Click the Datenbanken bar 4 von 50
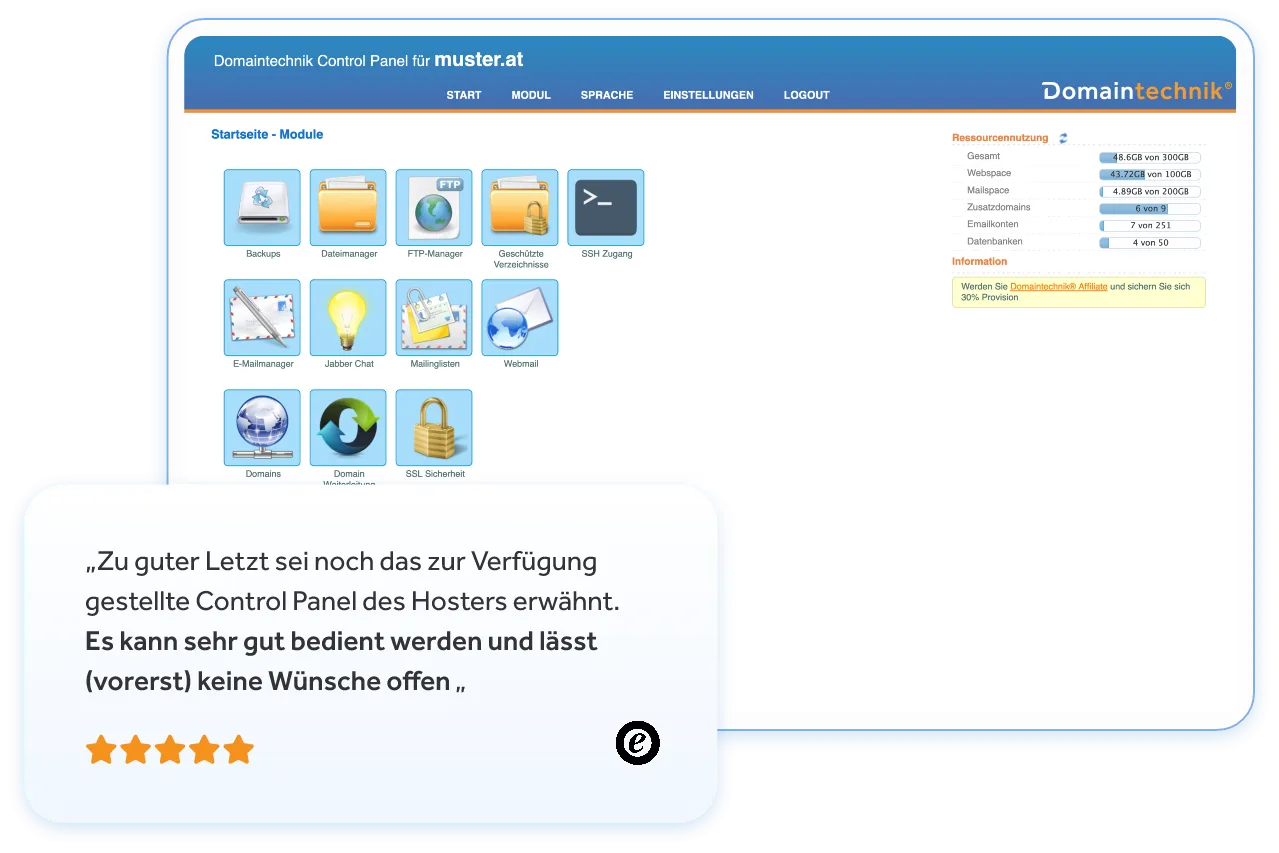This screenshot has height=853, width=1279. (x=1150, y=242)
